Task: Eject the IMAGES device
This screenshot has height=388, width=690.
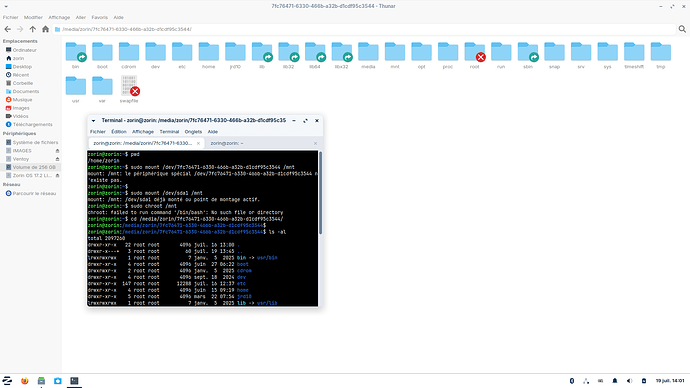Action: pyautogui.click(x=57, y=150)
